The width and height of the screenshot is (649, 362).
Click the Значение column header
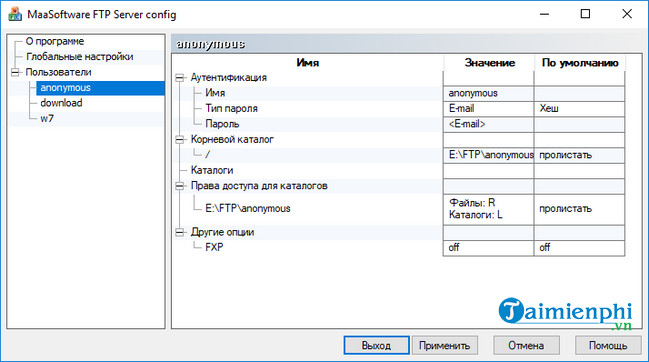pos(489,62)
